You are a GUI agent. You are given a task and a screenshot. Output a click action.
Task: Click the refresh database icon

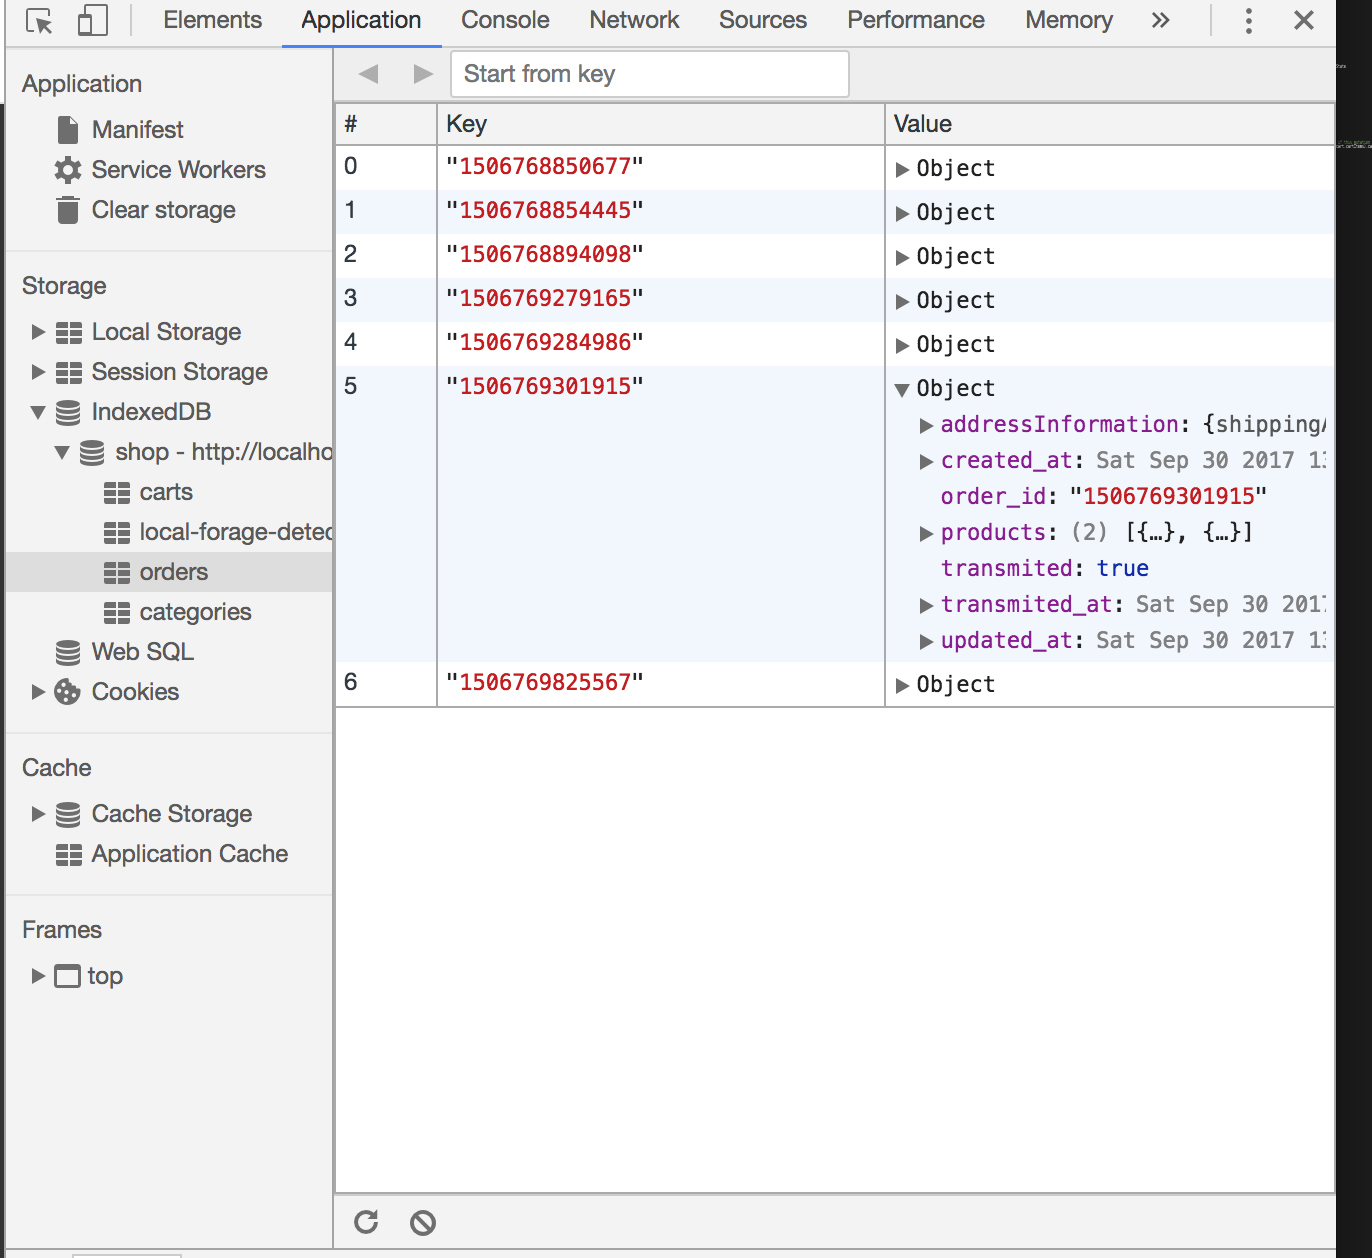(x=366, y=1222)
